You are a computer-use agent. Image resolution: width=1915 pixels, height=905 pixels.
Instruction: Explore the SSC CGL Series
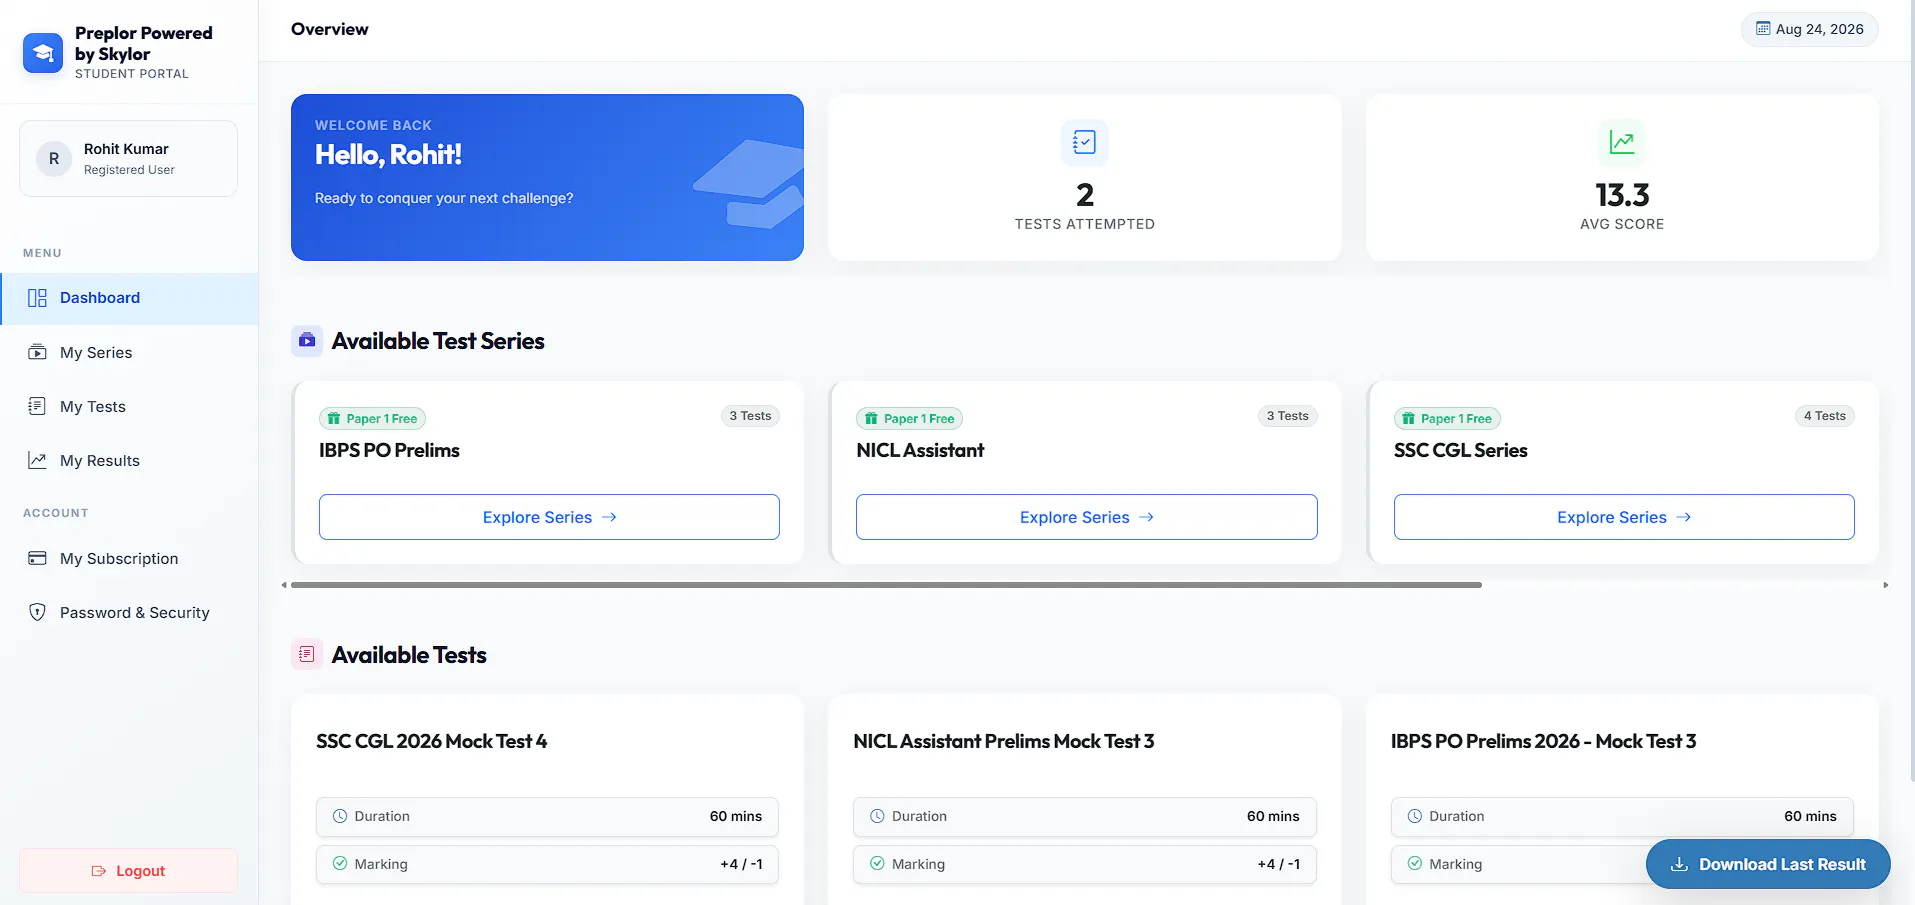click(1624, 517)
